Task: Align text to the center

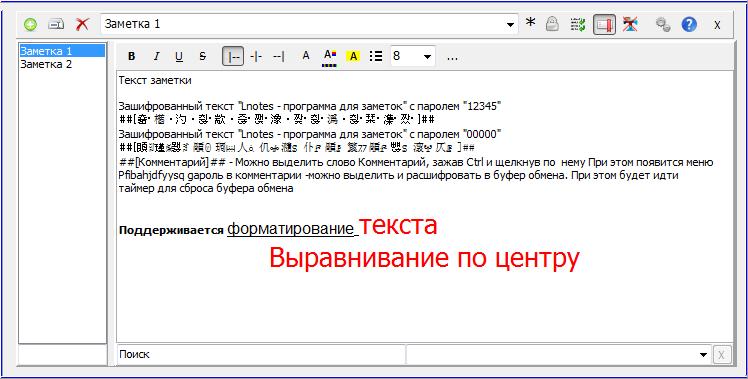Action: 256,56
